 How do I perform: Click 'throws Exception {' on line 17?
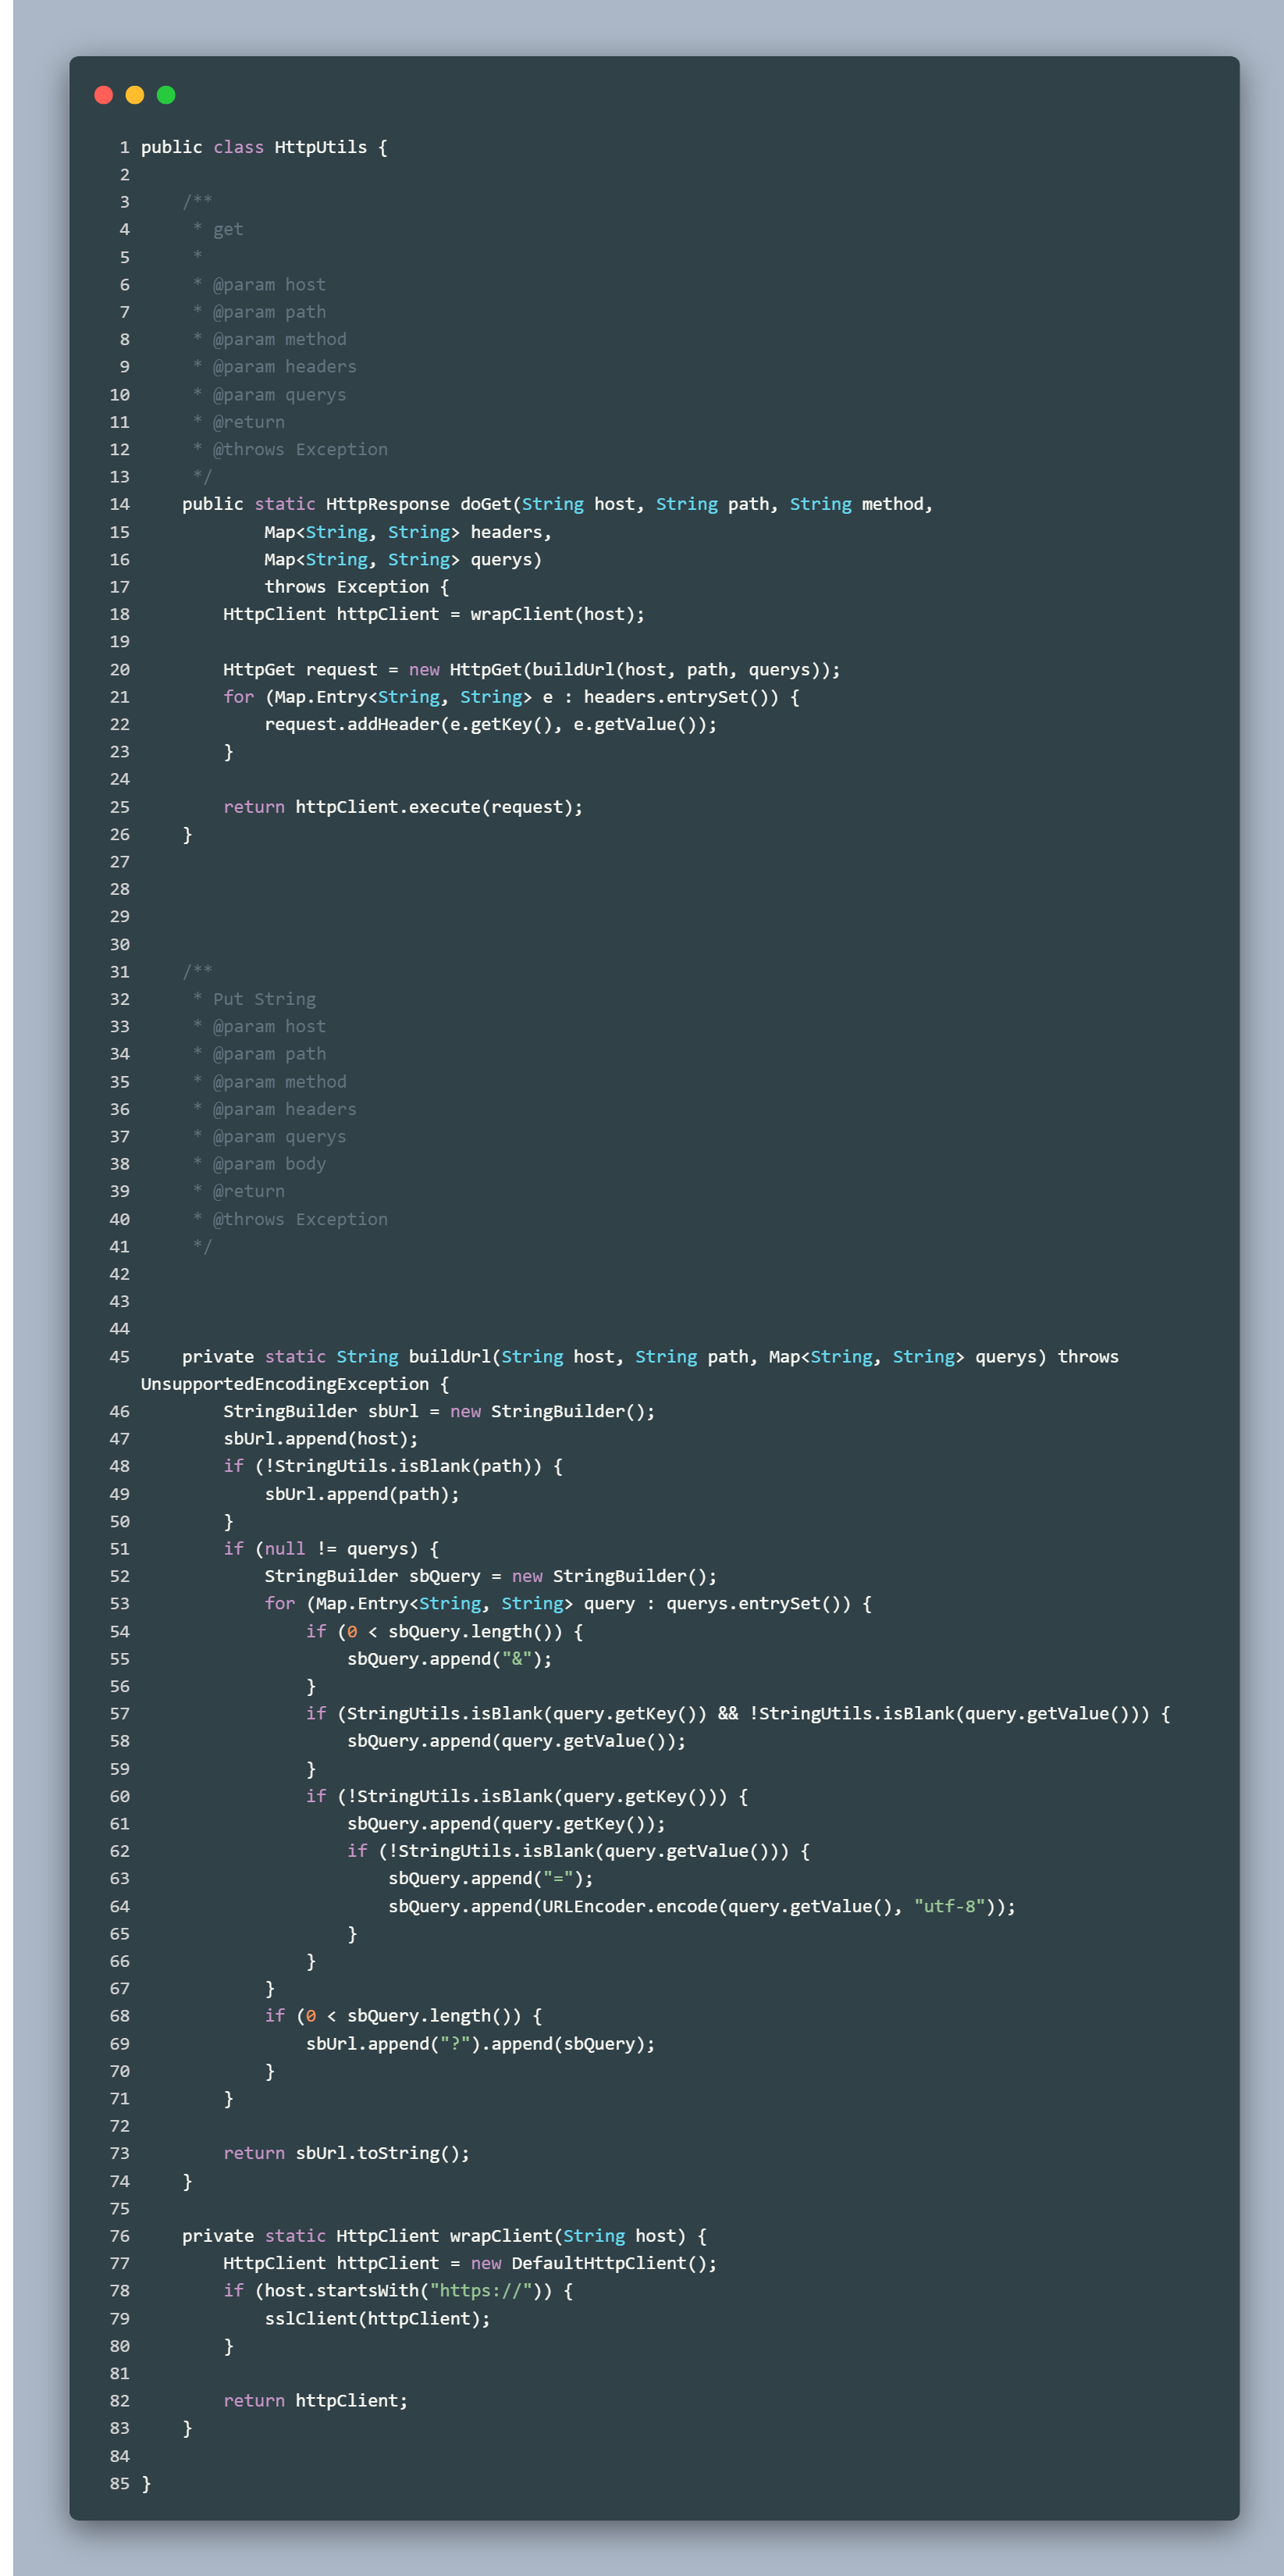[x=357, y=587]
